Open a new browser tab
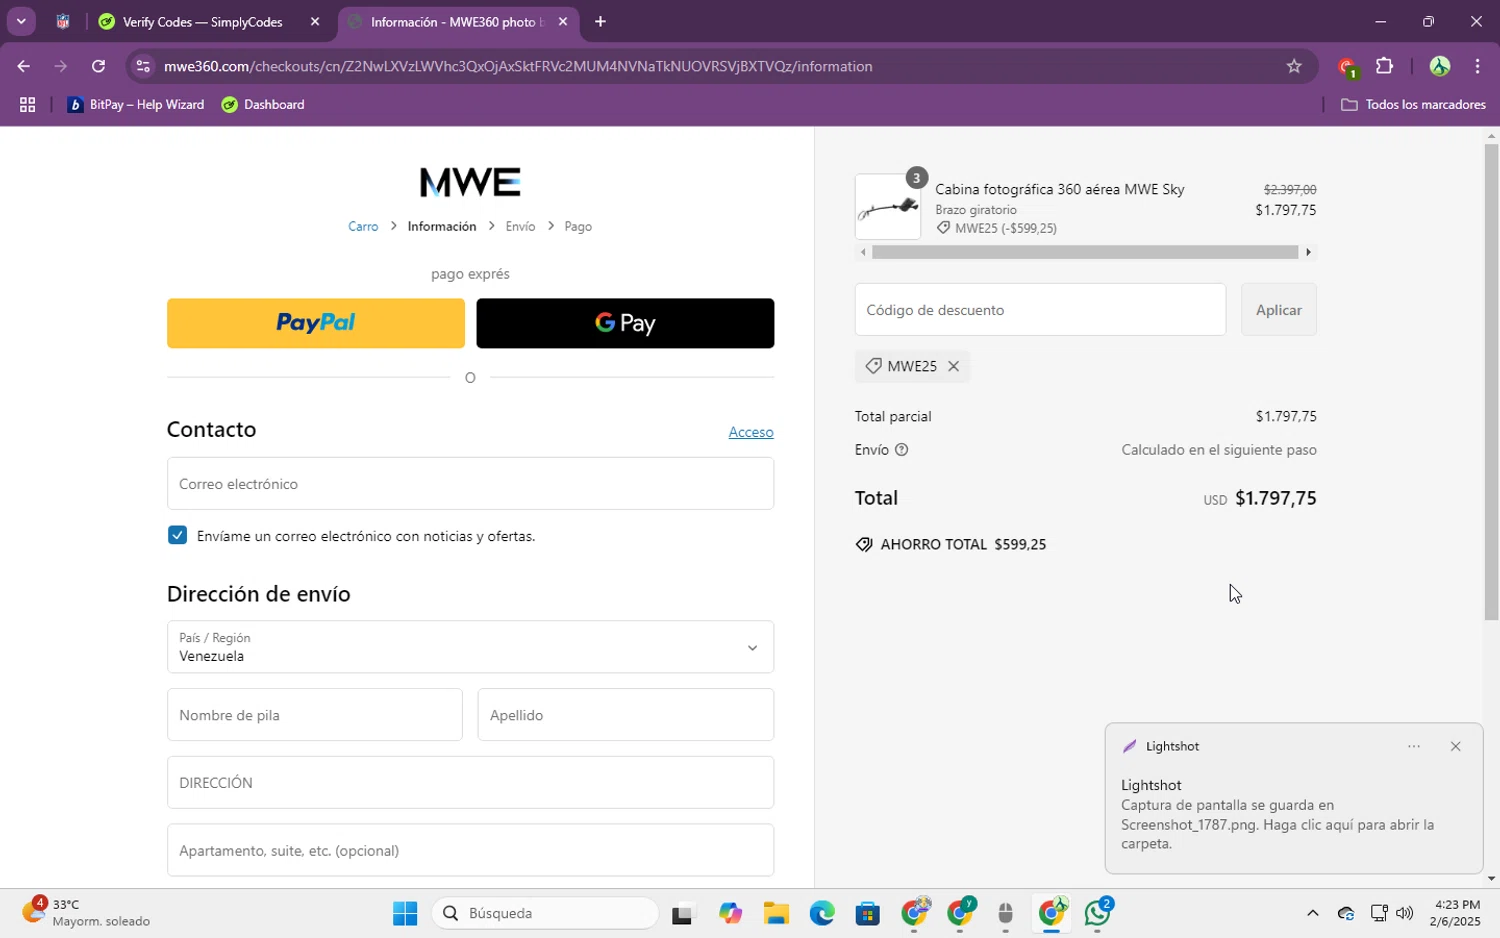 [600, 22]
